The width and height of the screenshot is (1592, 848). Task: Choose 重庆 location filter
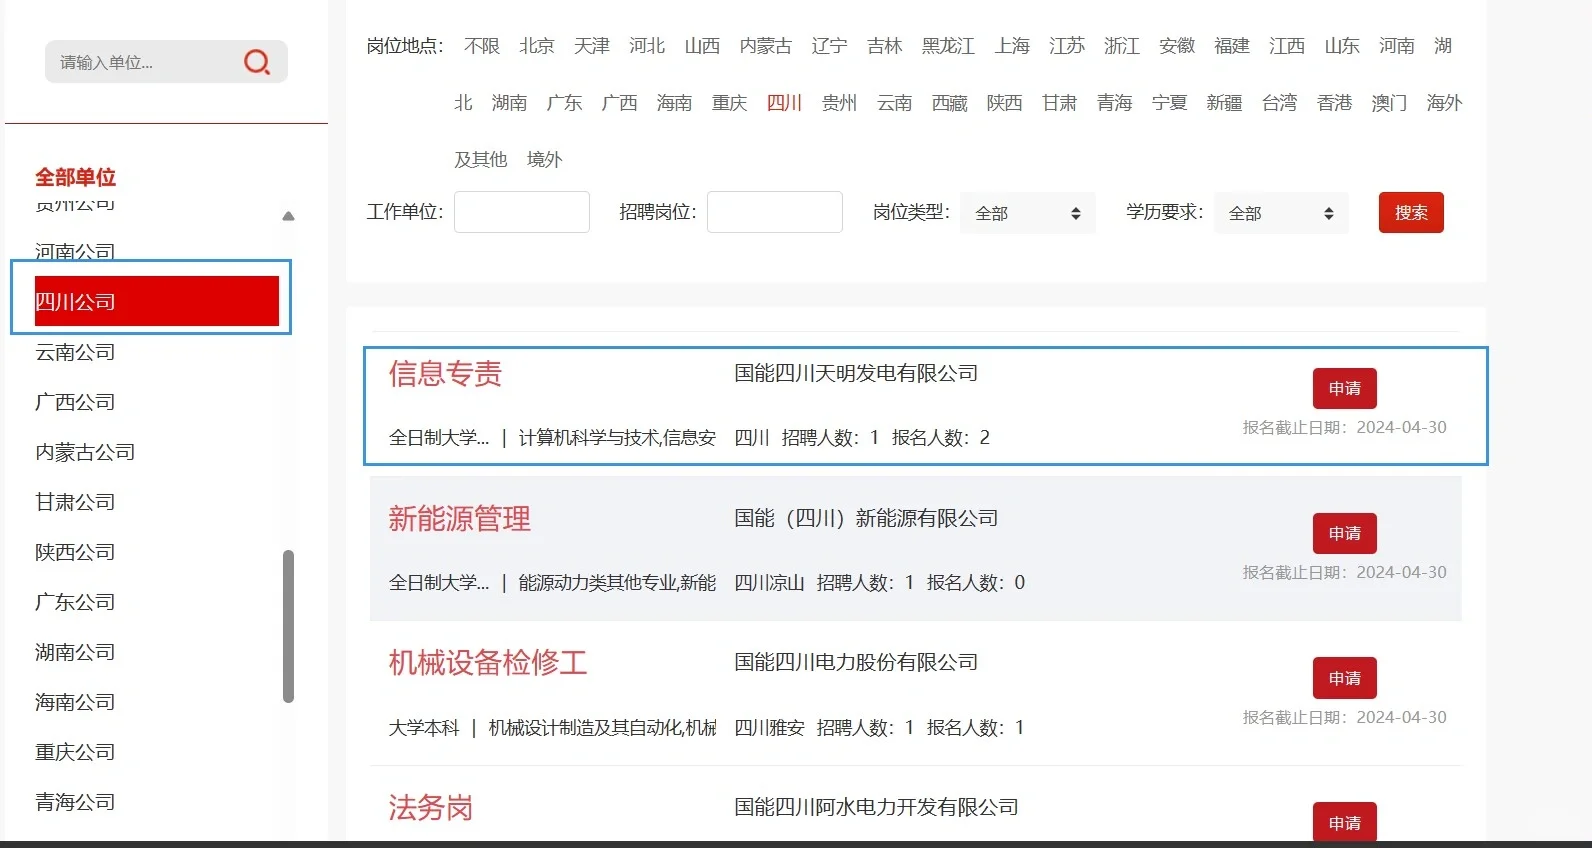[x=730, y=103]
